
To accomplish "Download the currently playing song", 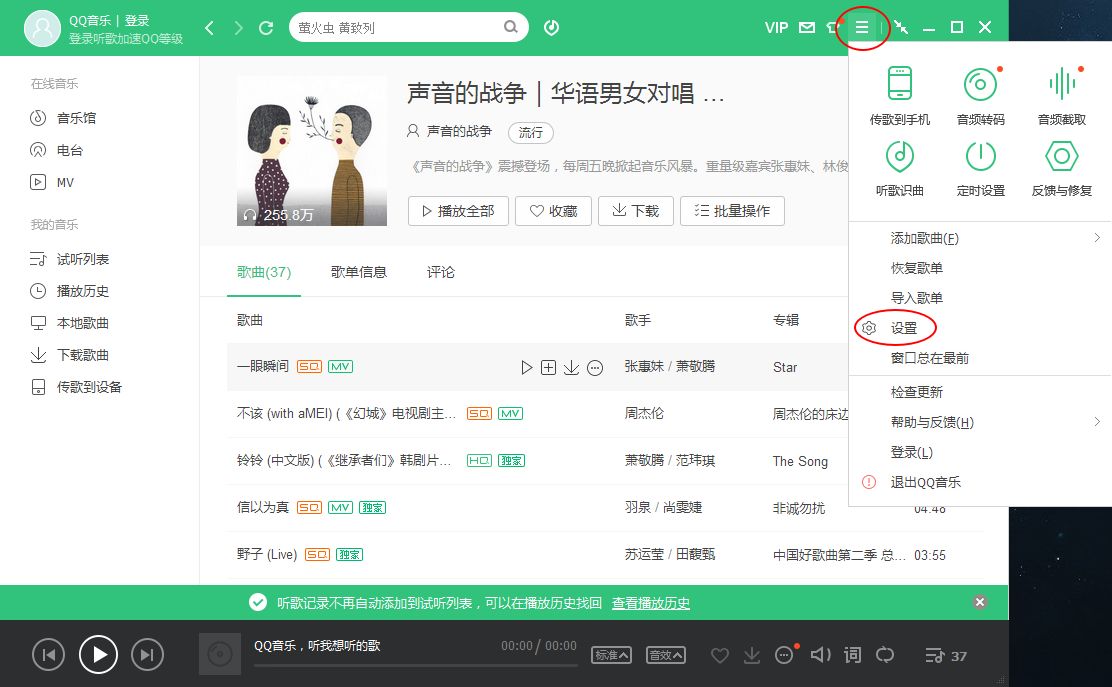I will click(752, 655).
